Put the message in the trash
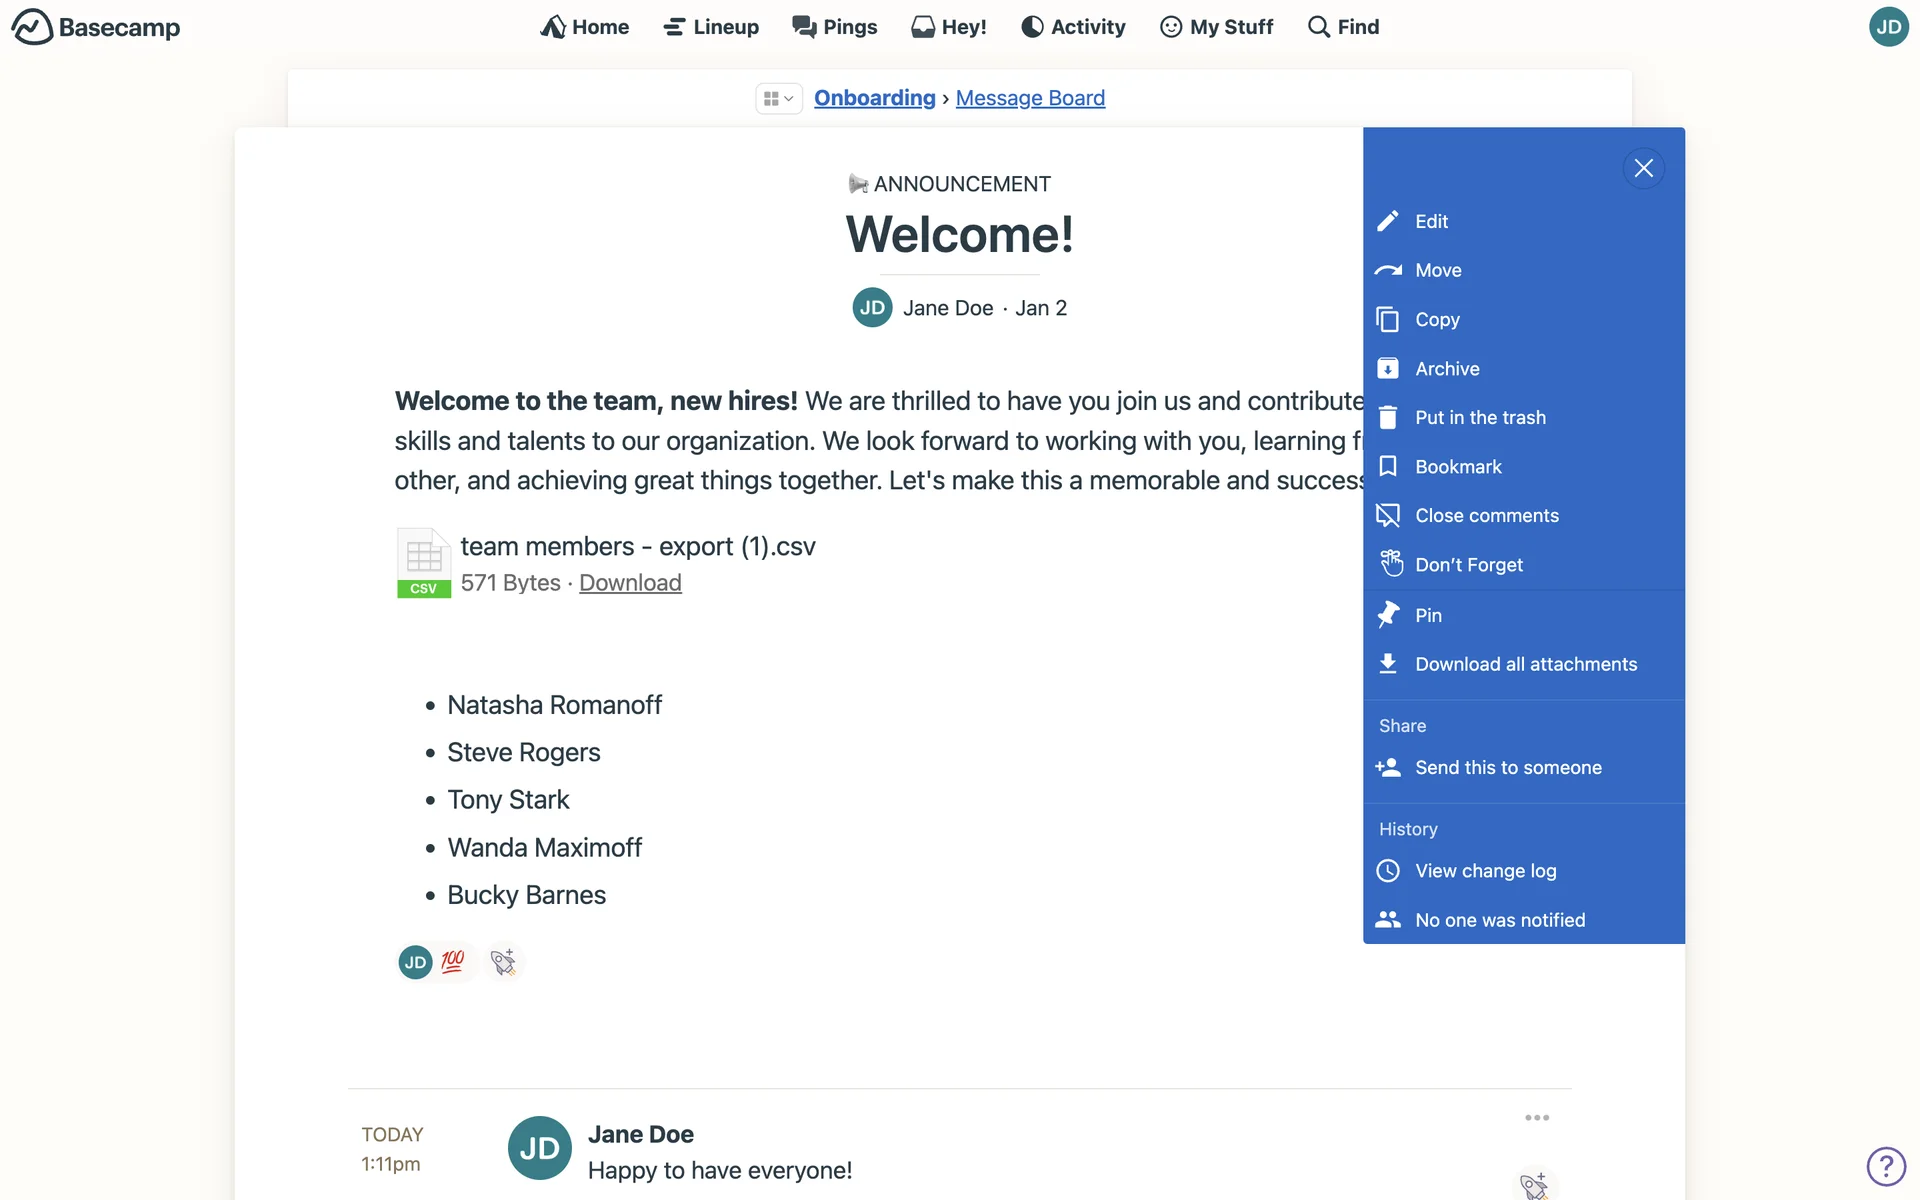Viewport: 1920px width, 1200px height. pos(1479,417)
